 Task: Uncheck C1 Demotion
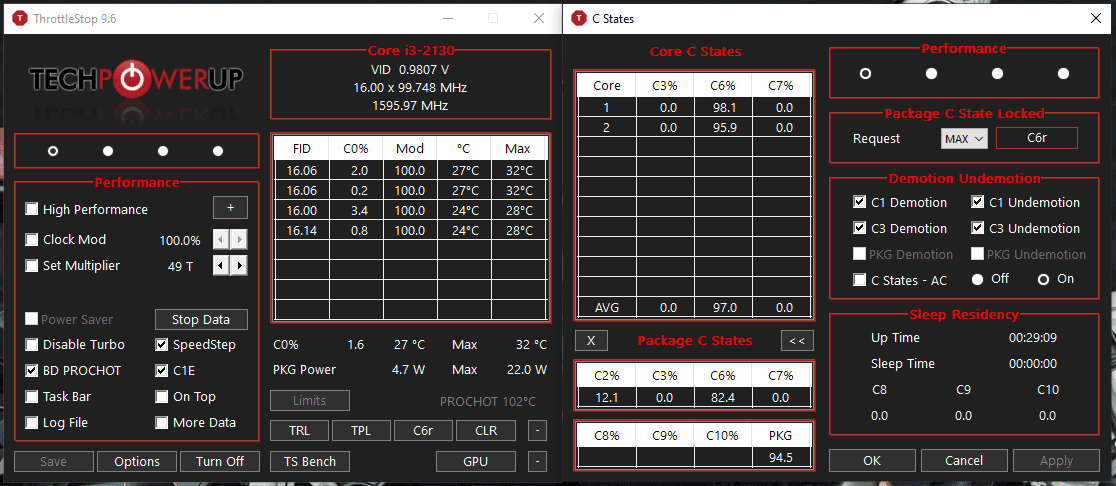(860, 202)
